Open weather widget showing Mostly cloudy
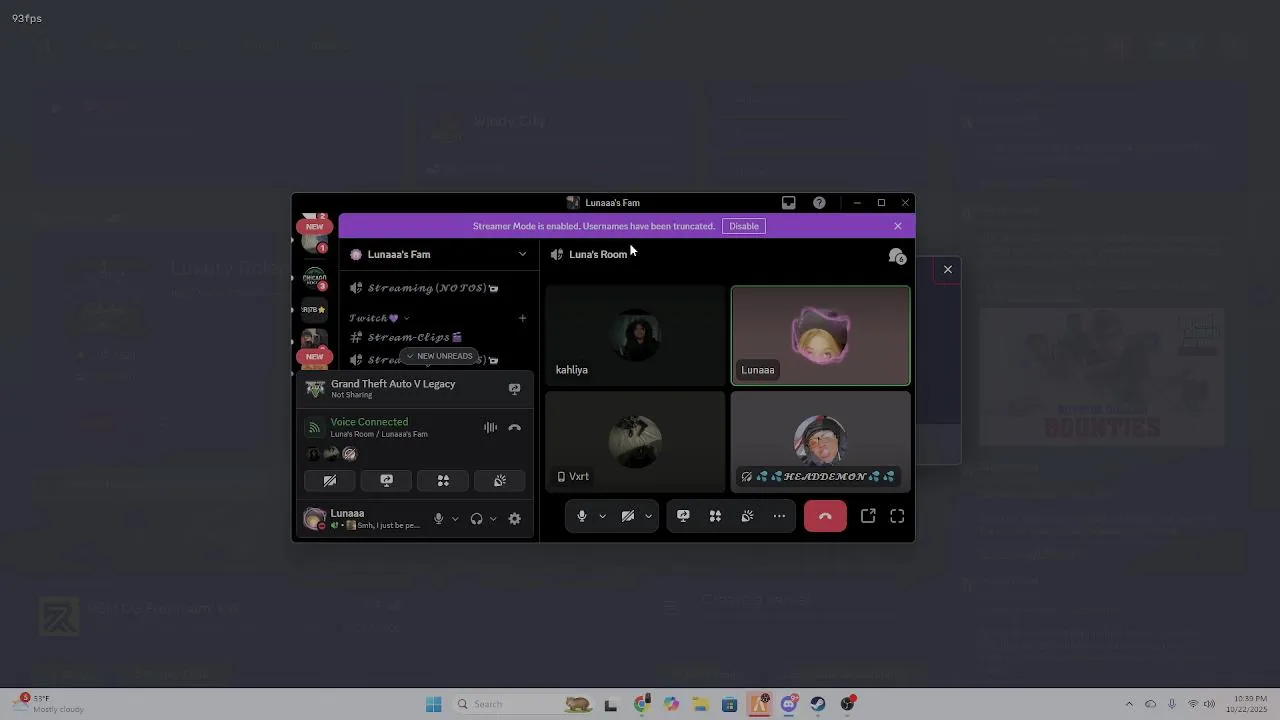Image resolution: width=1280 pixels, height=720 pixels. [48, 704]
